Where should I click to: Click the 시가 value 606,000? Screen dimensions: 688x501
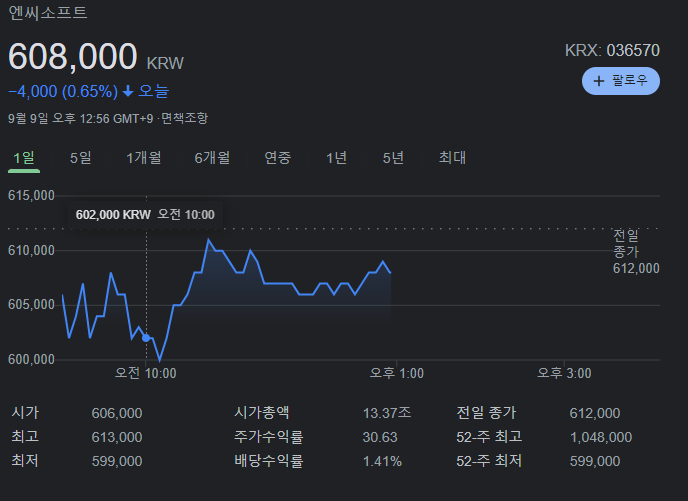(117, 413)
